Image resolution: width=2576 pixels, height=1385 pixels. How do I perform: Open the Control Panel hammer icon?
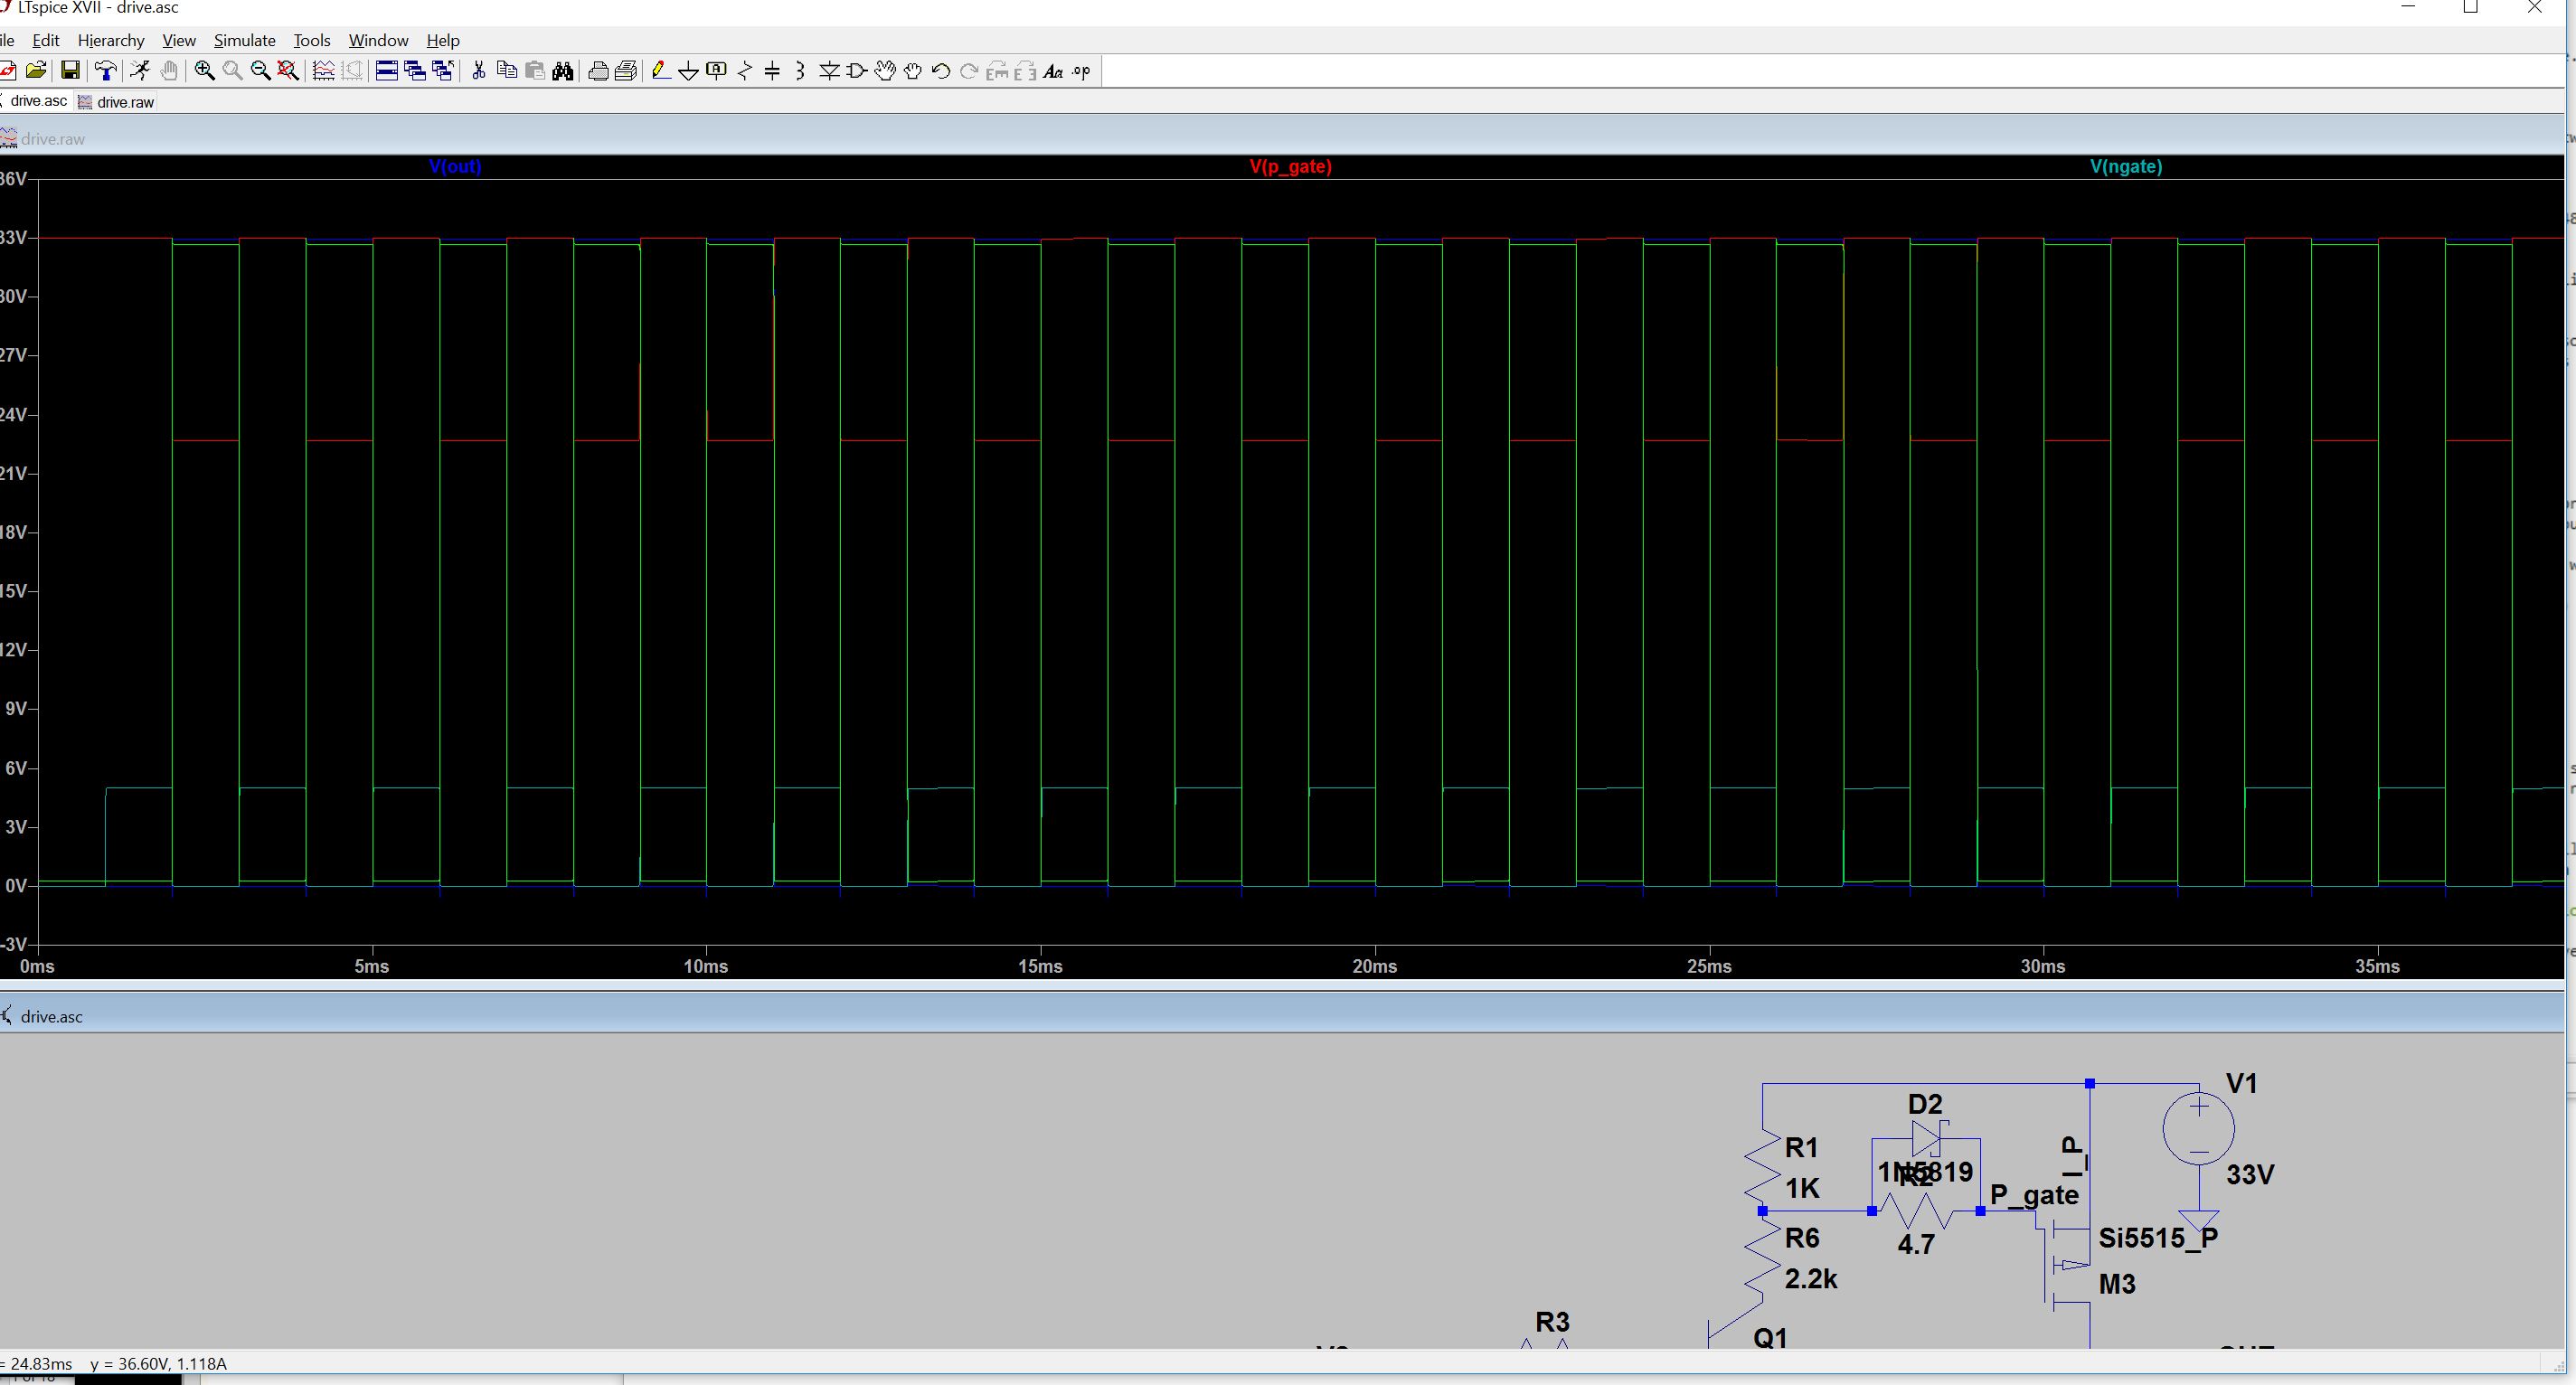[x=105, y=70]
